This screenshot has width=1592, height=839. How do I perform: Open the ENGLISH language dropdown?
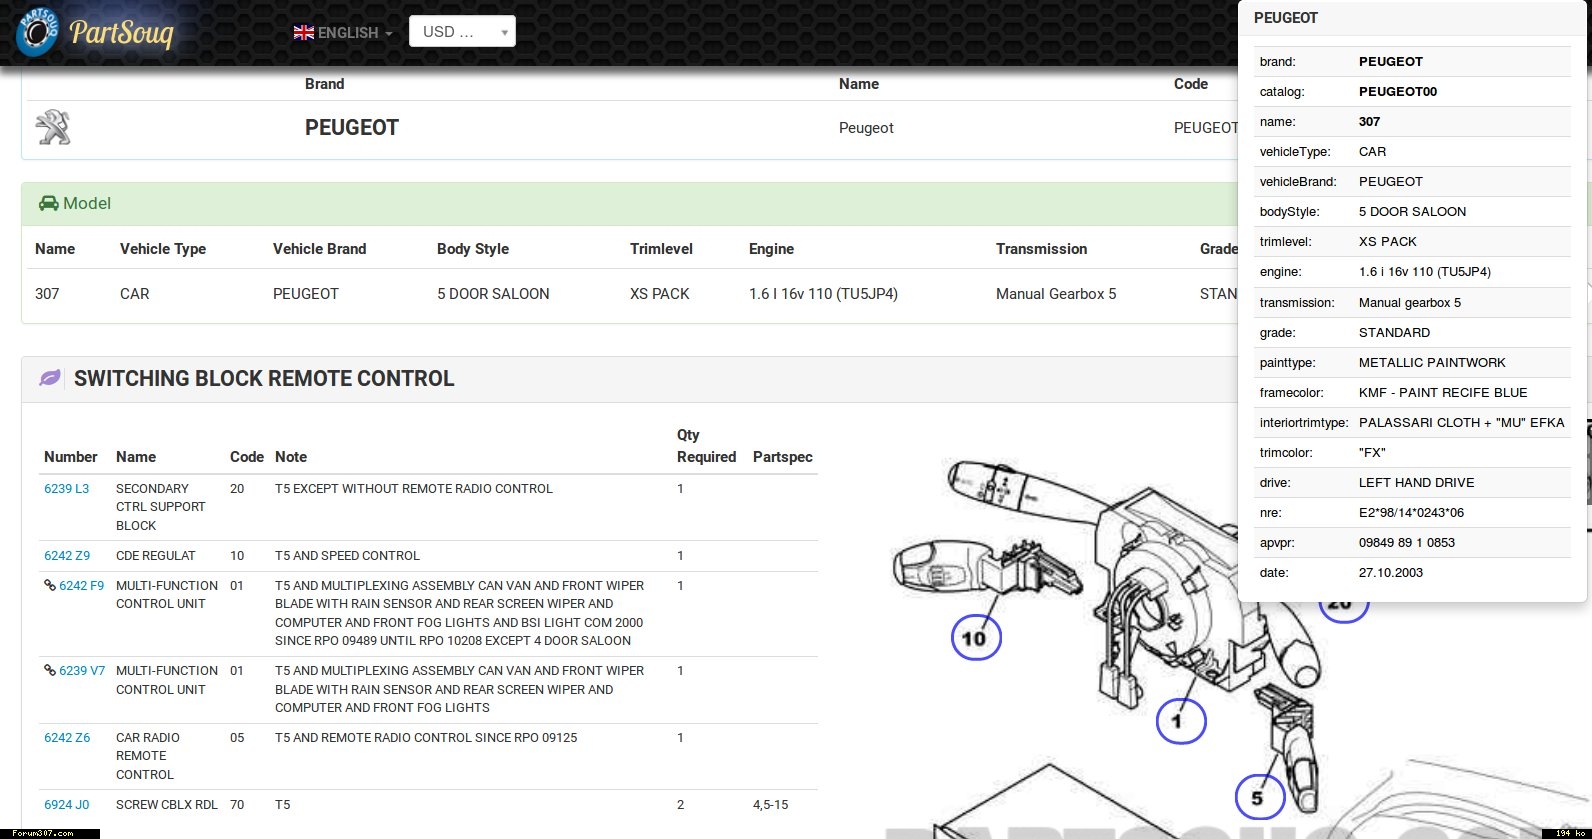coord(343,32)
